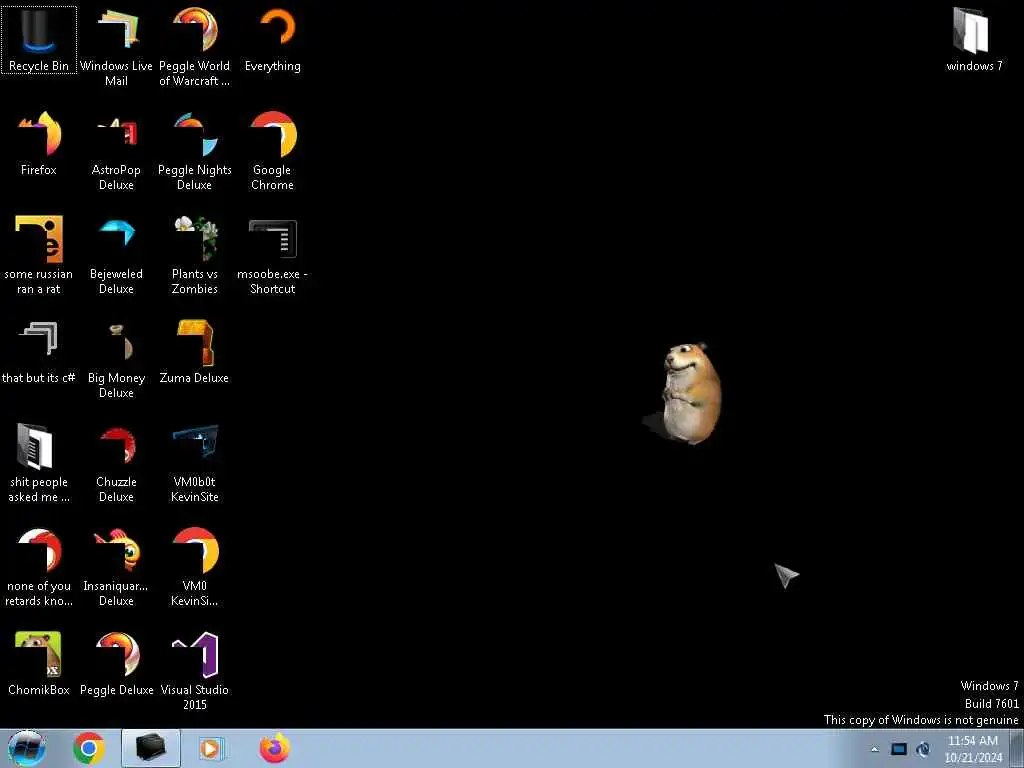Select the Recycle Bin desktop icon
1024x768 pixels.
tap(39, 39)
